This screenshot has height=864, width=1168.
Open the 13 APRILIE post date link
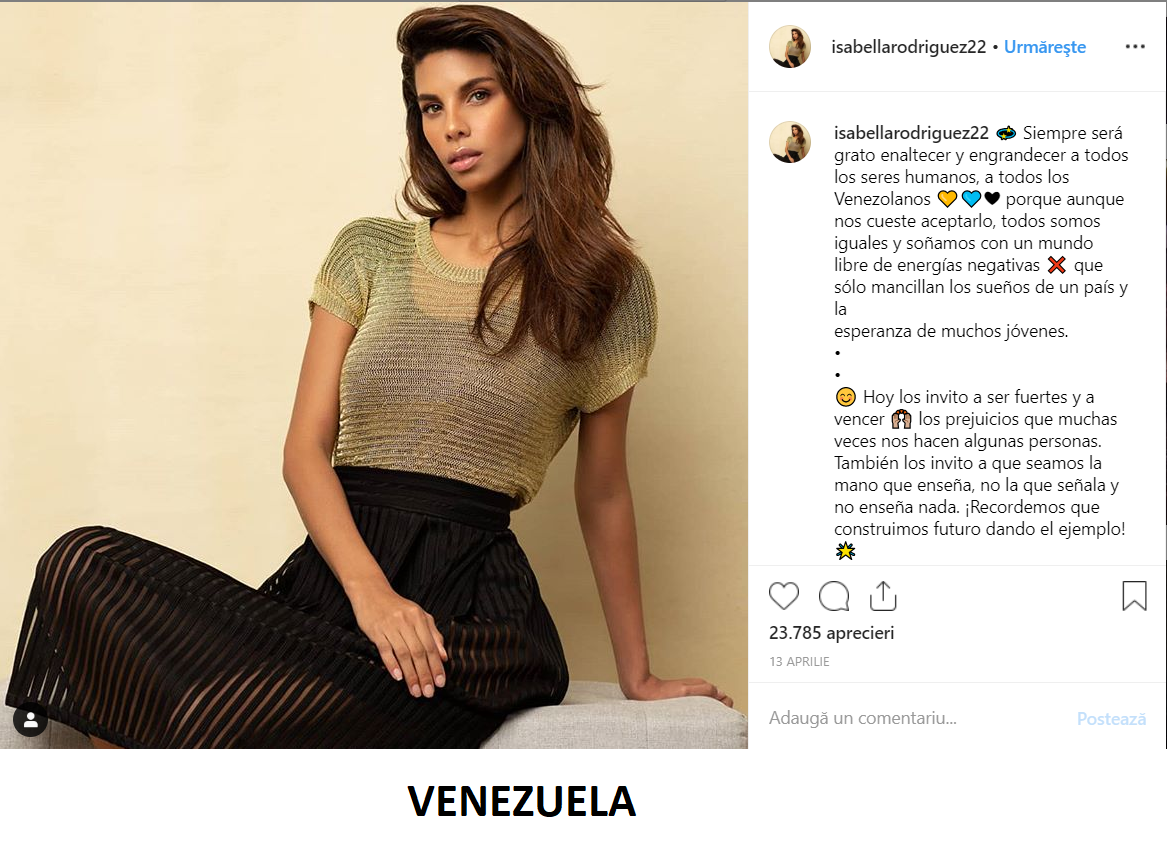point(799,661)
